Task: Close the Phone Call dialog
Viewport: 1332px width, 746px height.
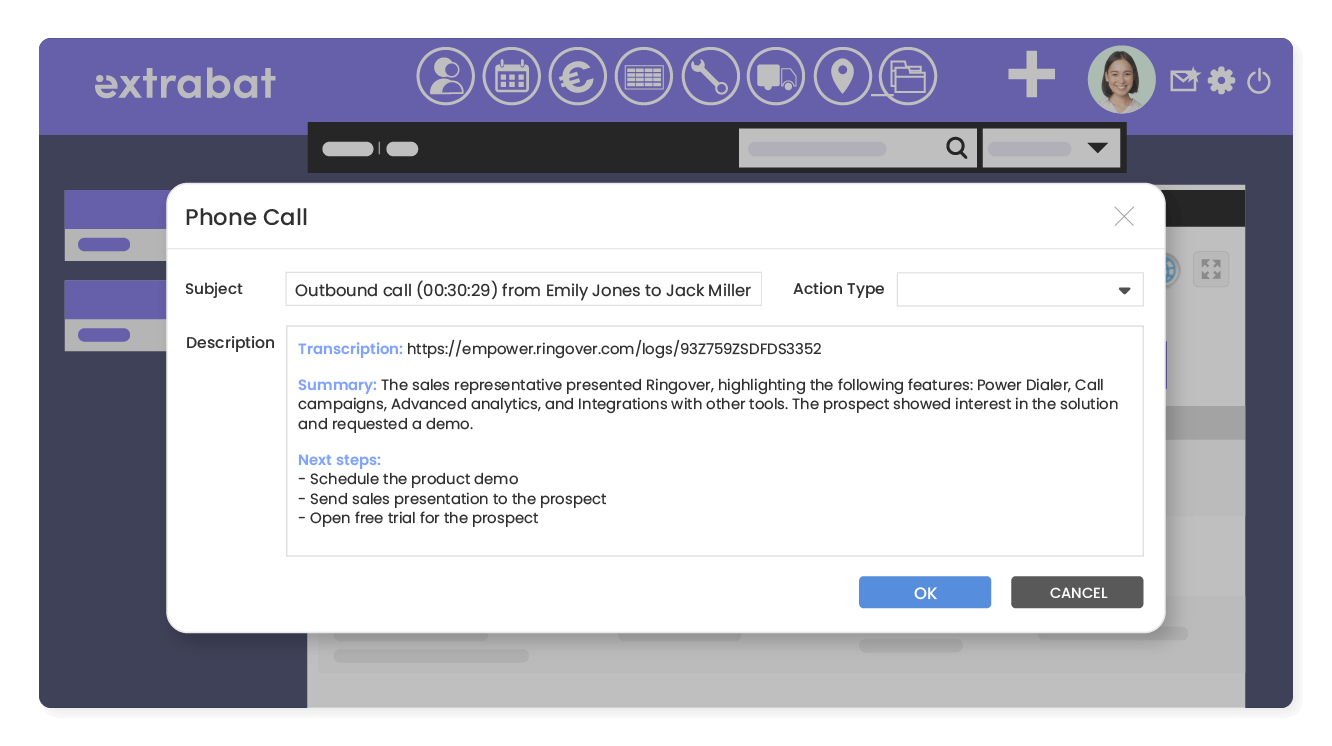Action: 1124,217
